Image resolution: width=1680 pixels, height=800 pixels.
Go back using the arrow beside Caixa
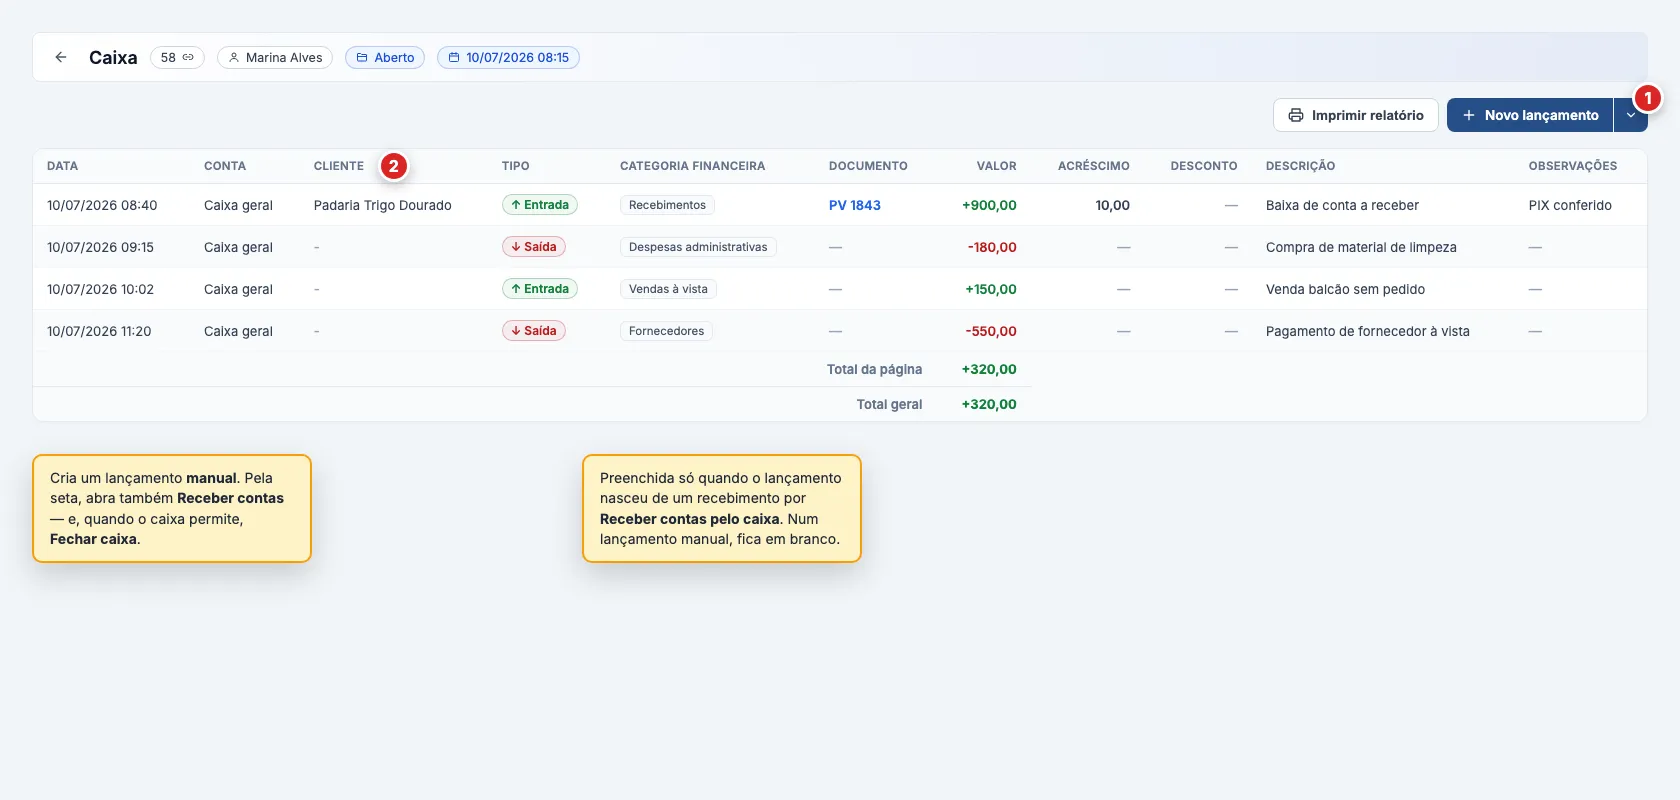tap(61, 57)
